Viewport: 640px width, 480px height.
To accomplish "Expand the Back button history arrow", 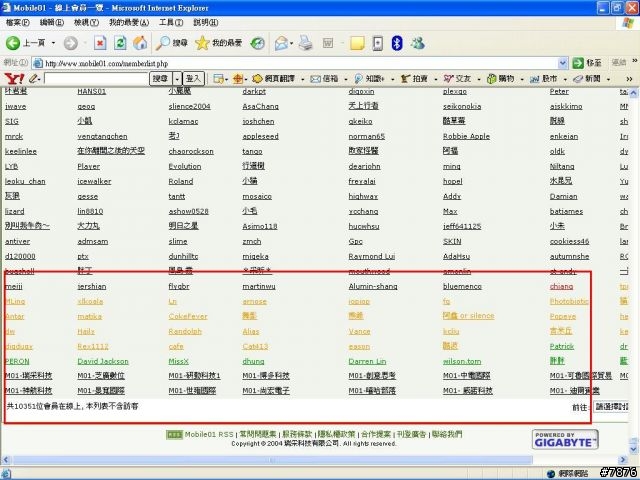I will coord(53,43).
